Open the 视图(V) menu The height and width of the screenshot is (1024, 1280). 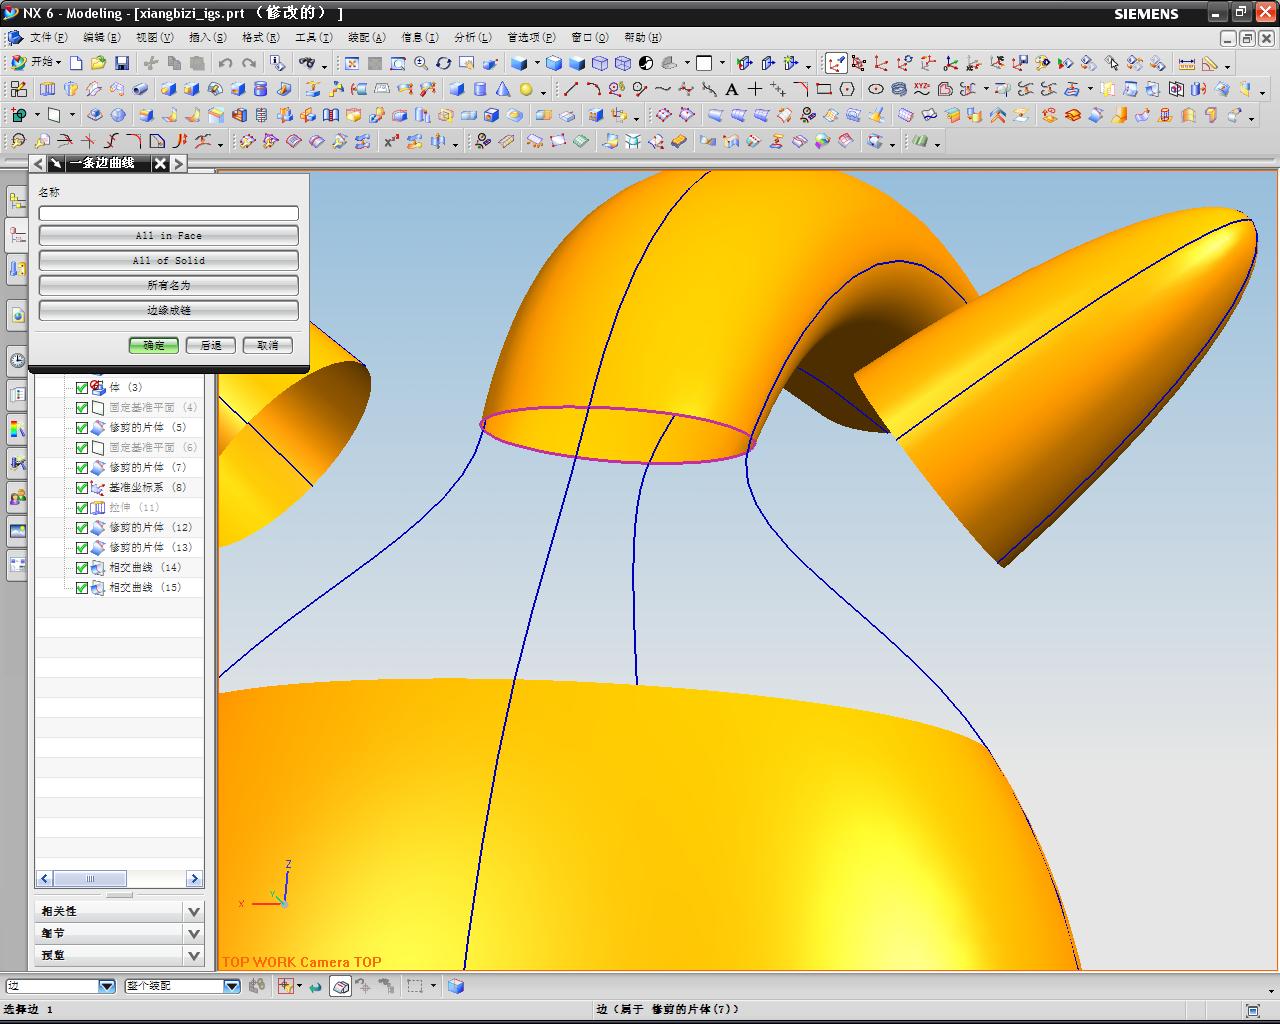154,38
